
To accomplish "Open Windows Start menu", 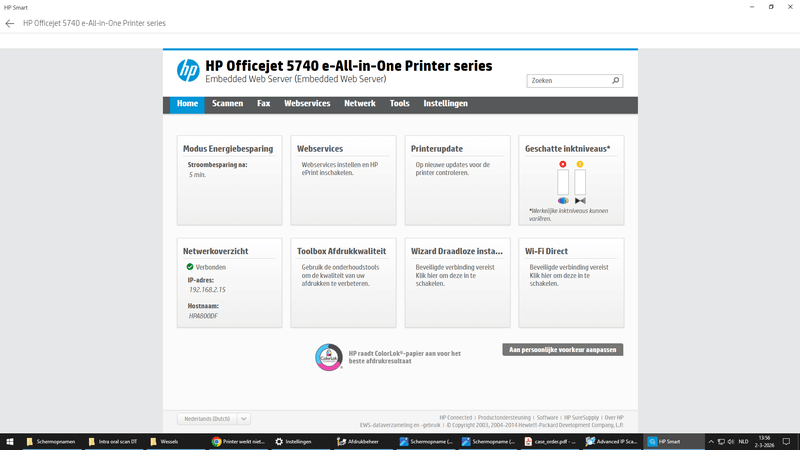I will (9, 442).
